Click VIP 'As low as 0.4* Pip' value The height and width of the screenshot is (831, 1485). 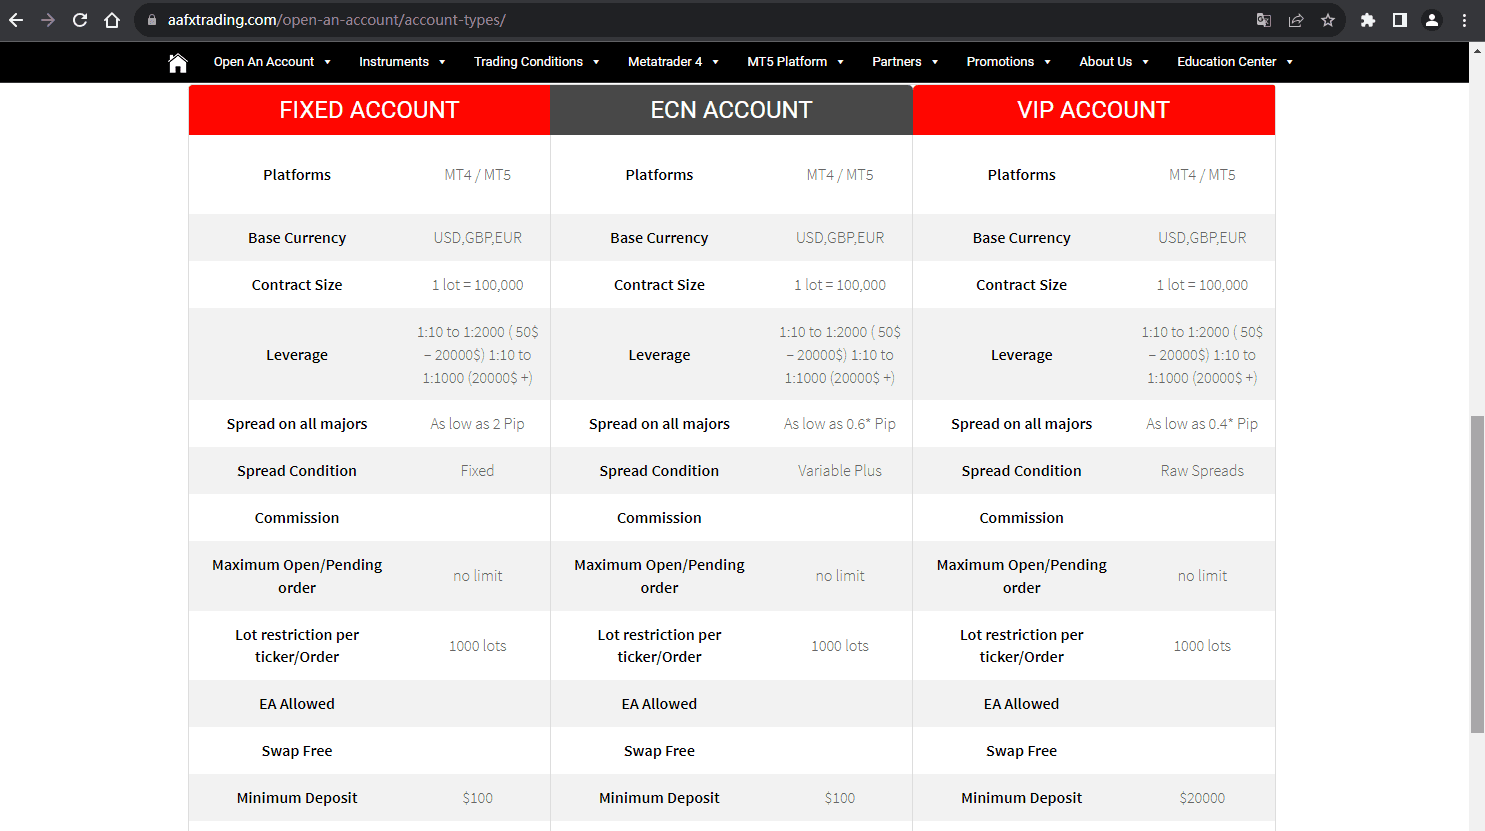pyautogui.click(x=1202, y=424)
